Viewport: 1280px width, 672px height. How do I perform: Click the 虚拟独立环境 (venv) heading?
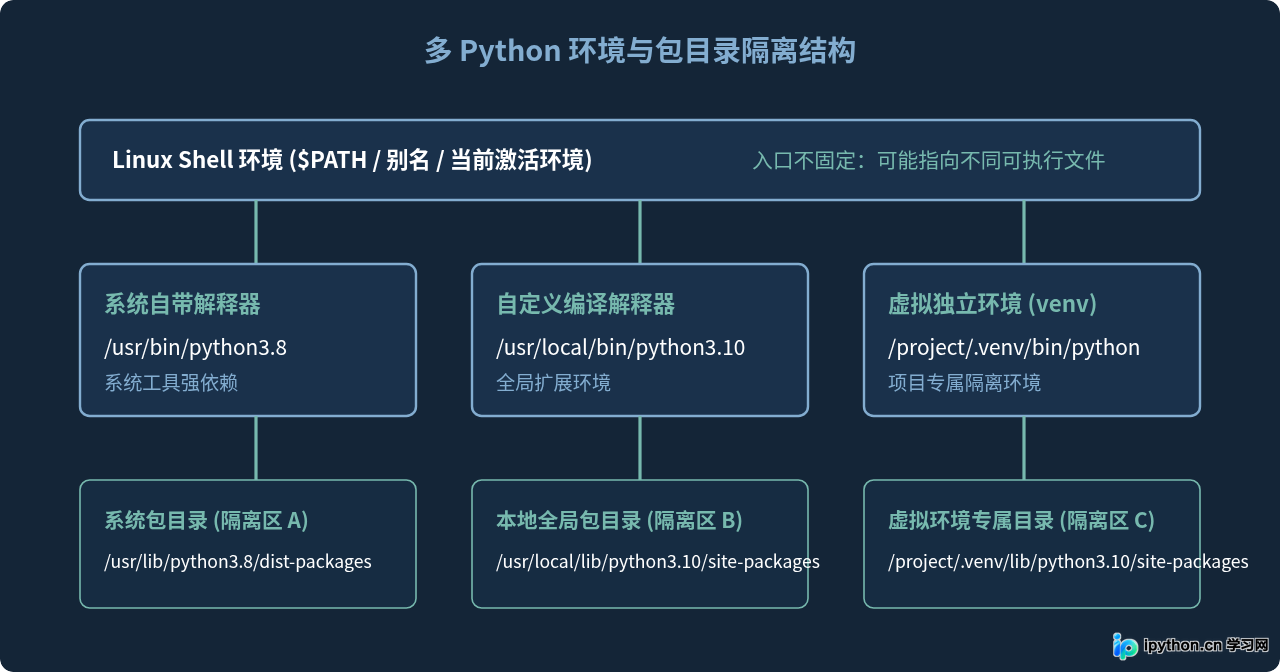coord(993,304)
